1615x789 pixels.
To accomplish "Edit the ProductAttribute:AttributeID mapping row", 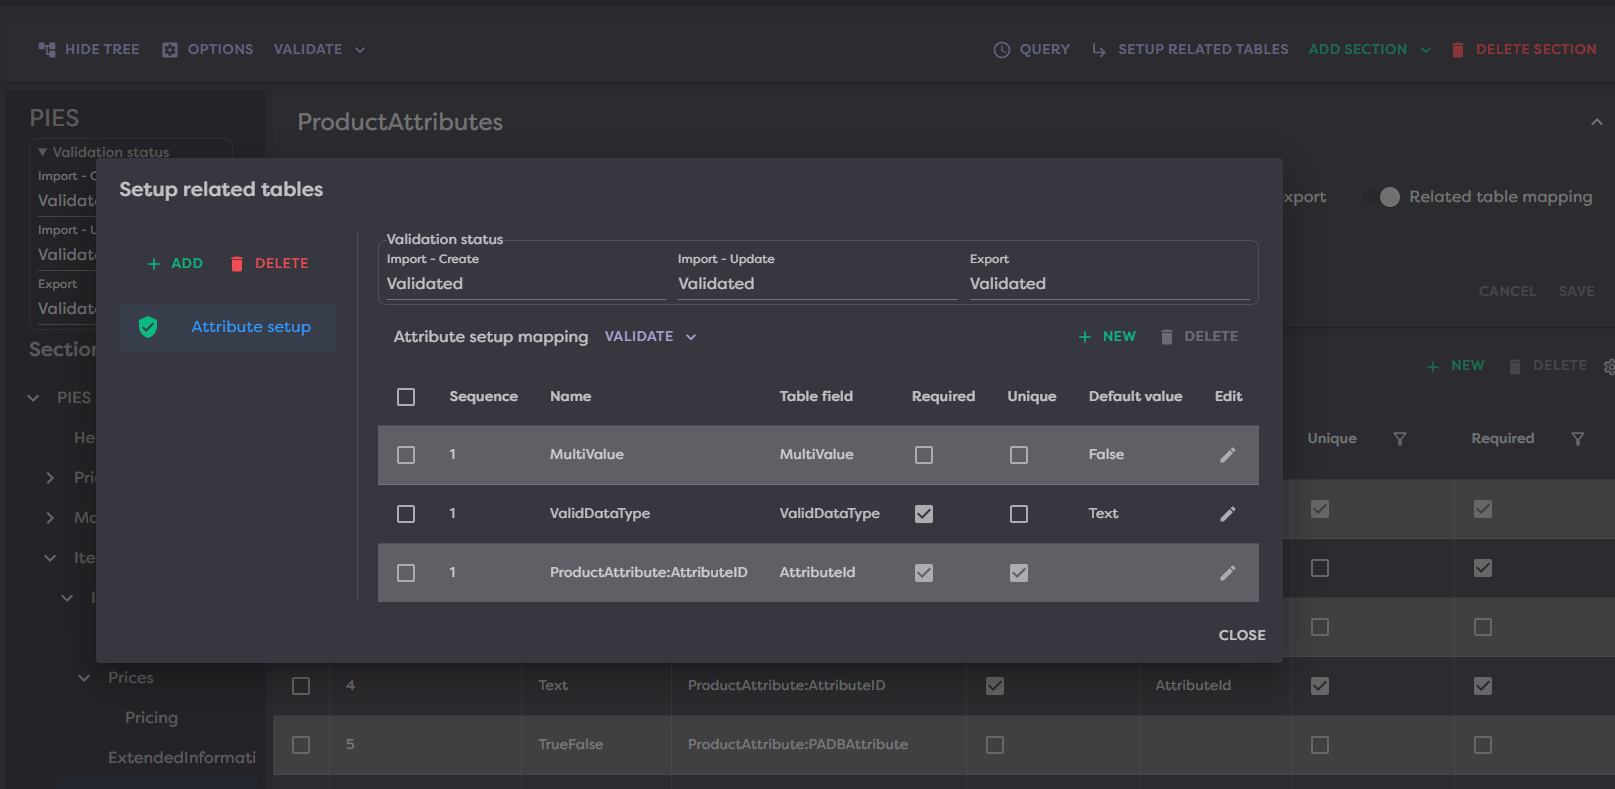I will [1227, 573].
